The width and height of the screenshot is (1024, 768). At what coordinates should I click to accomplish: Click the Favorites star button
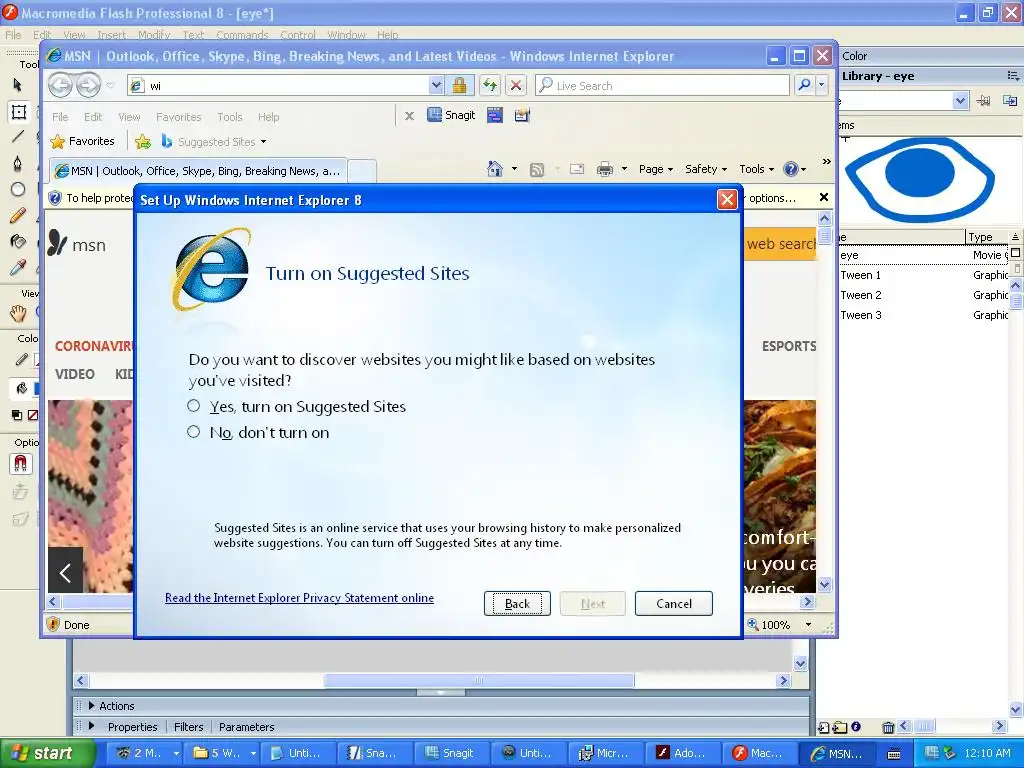[x=82, y=141]
